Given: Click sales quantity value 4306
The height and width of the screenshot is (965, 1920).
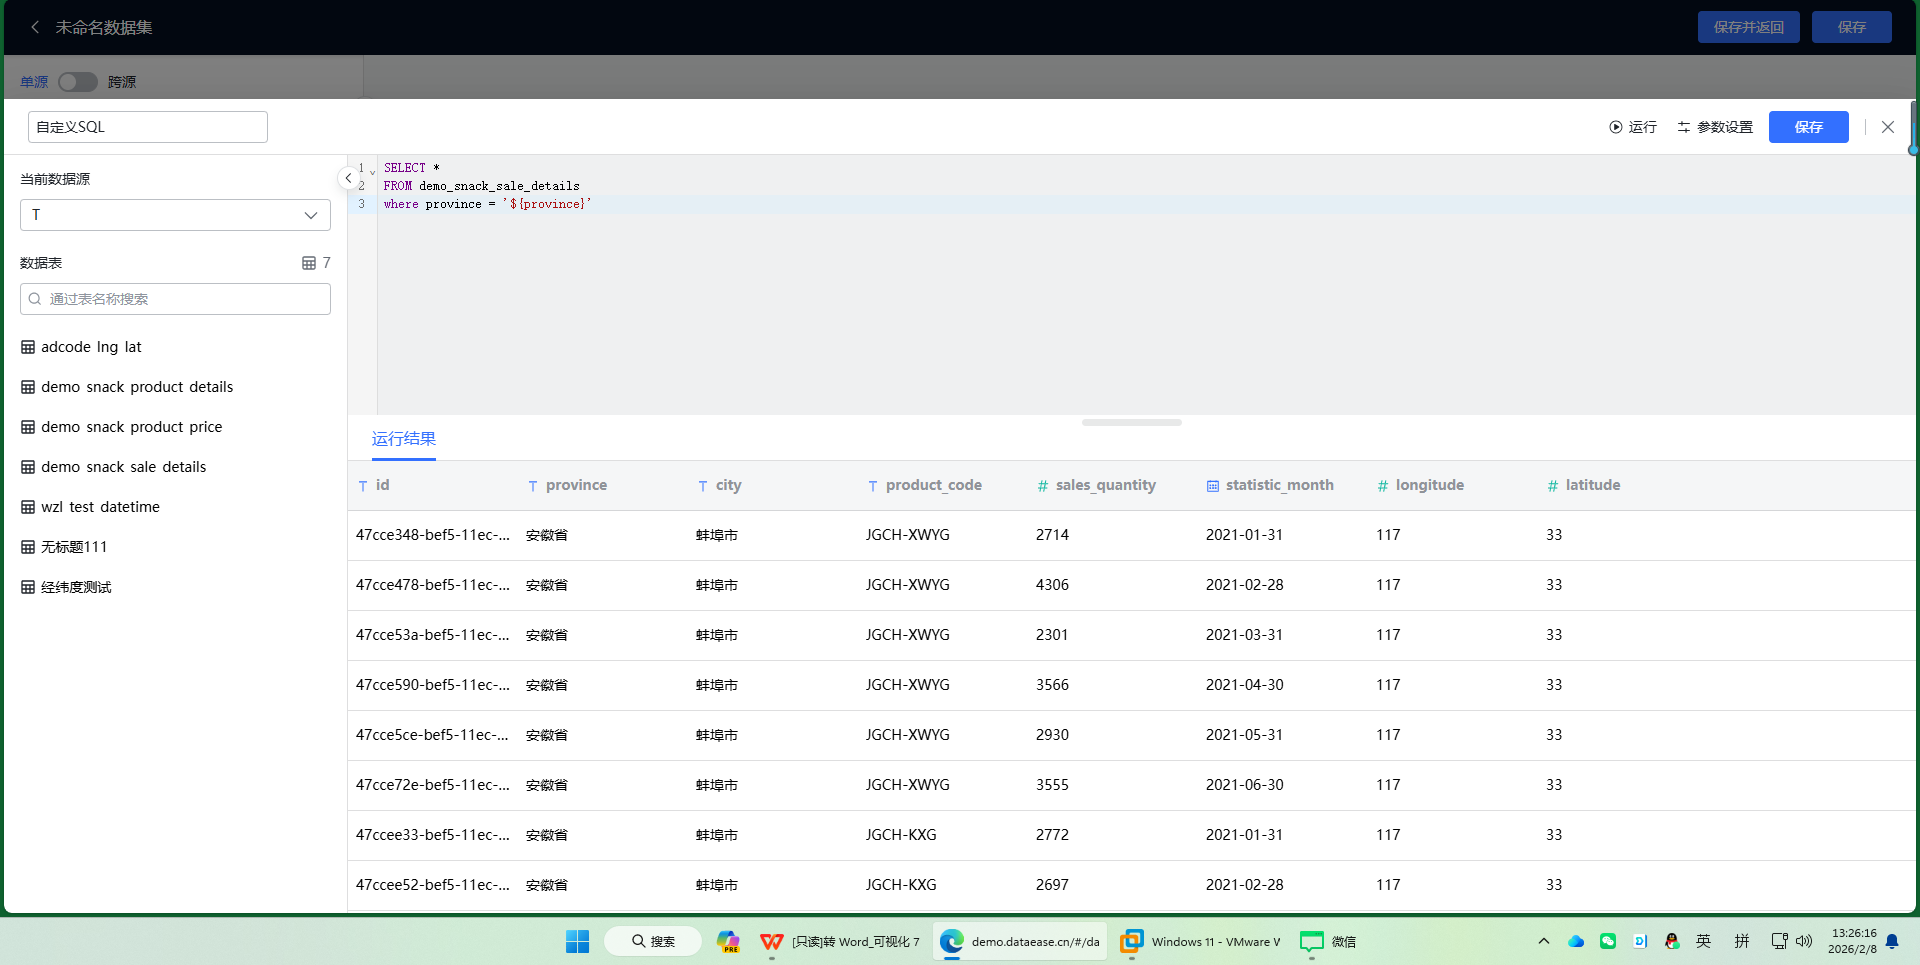Looking at the screenshot, I should [1052, 585].
